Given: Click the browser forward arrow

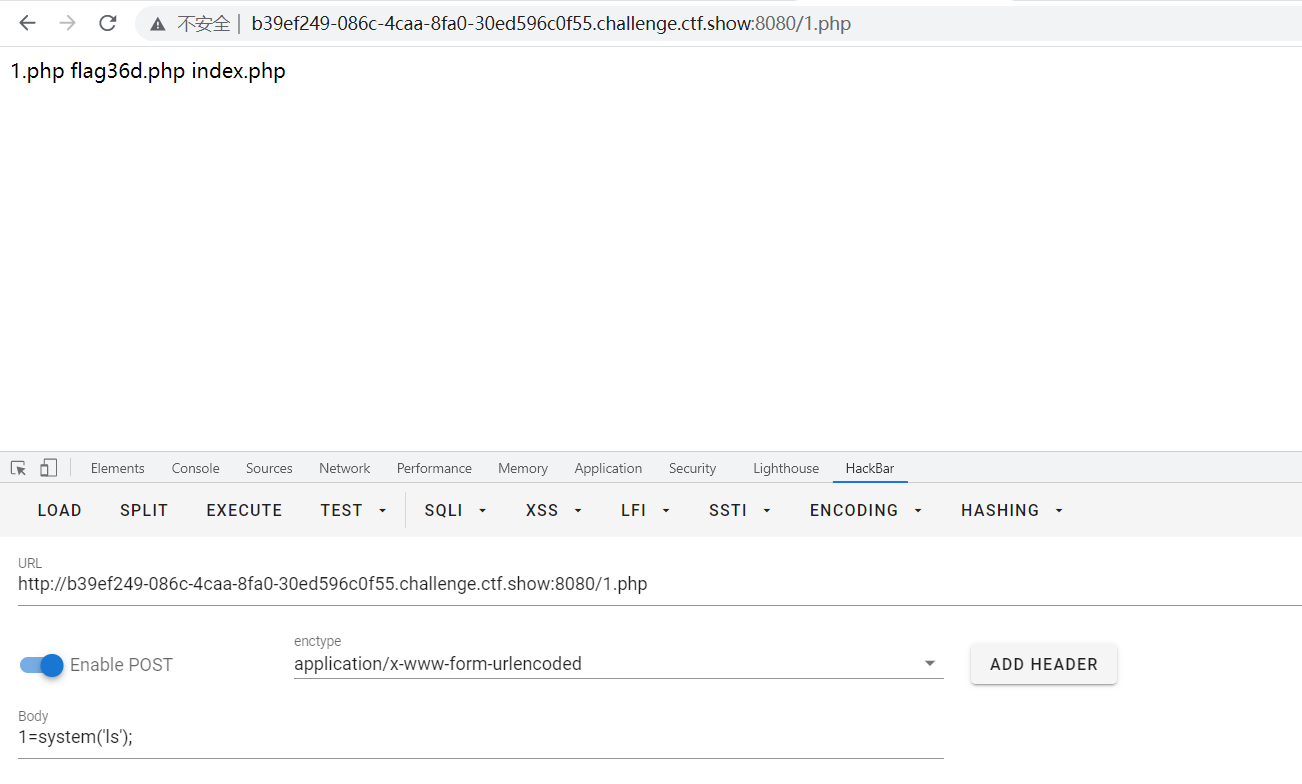Looking at the screenshot, I should click(x=67, y=23).
